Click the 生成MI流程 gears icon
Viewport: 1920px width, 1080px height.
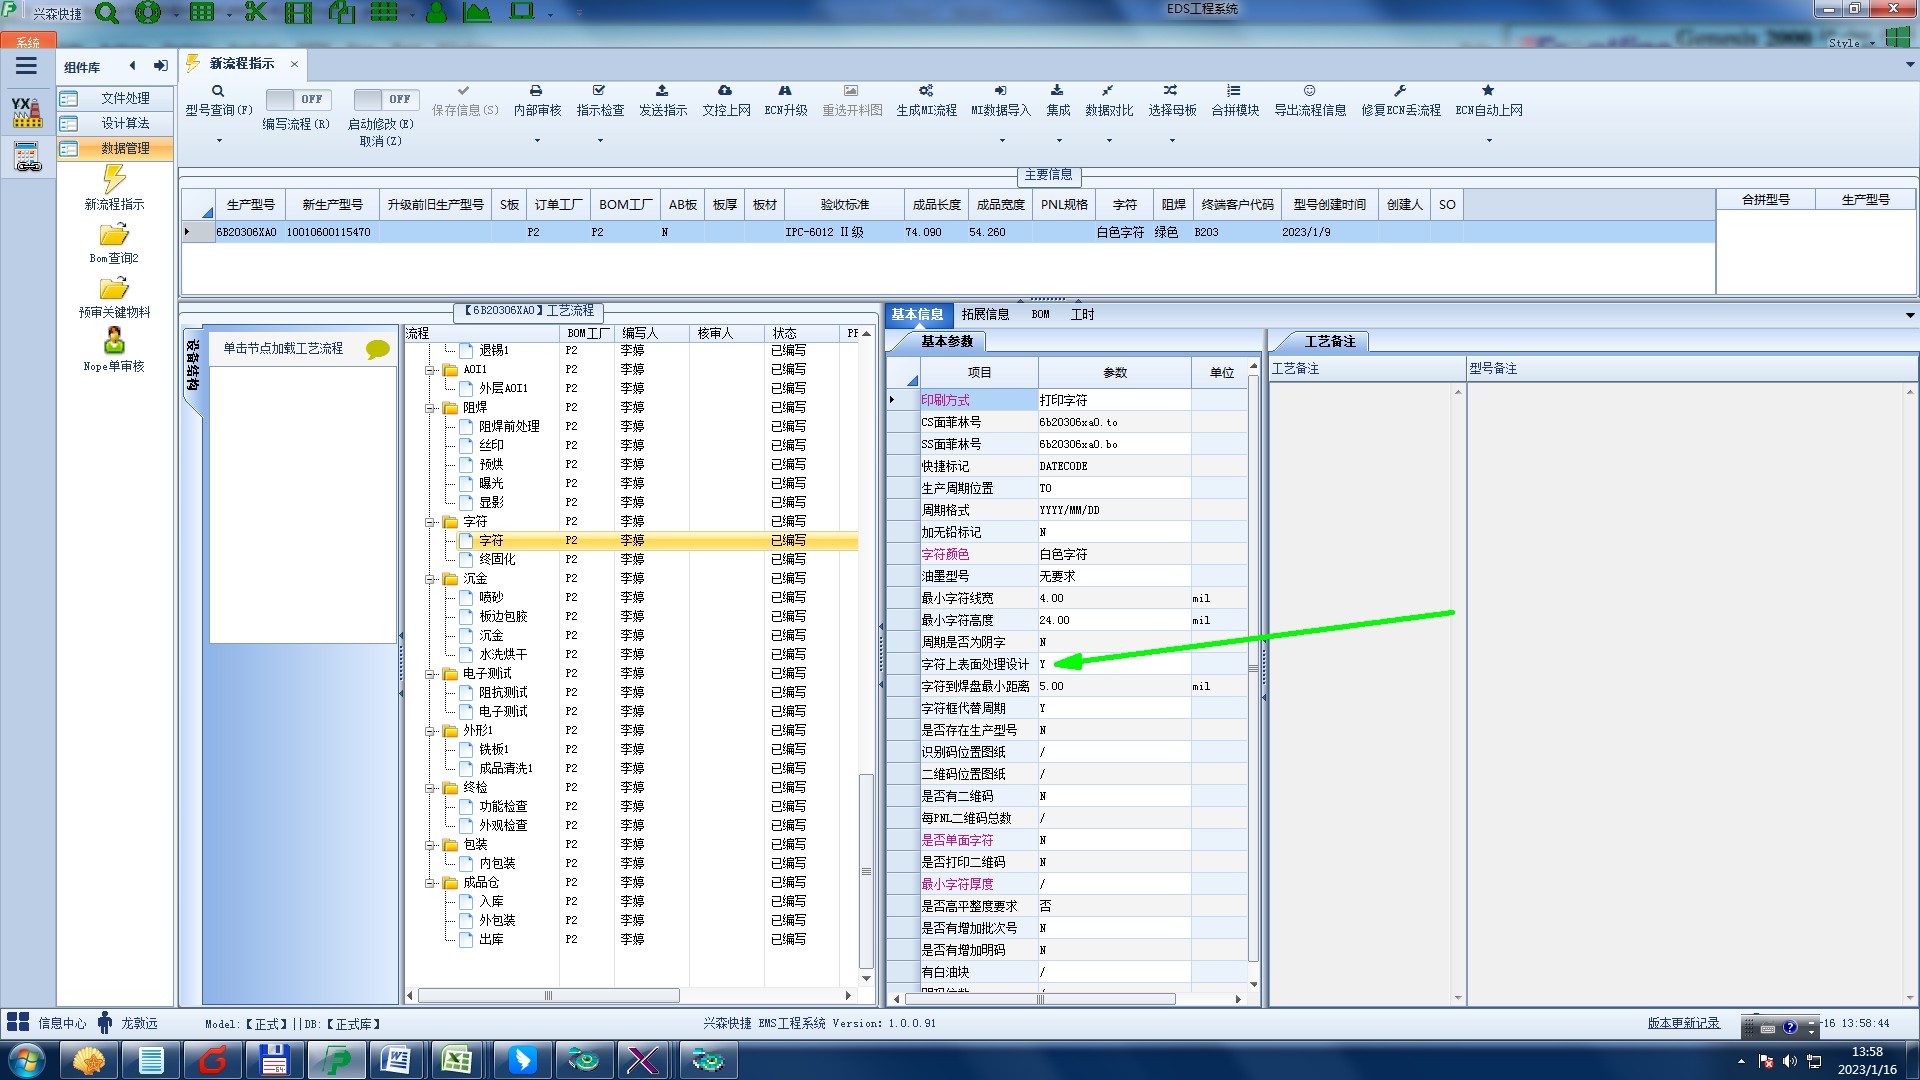[926, 91]
